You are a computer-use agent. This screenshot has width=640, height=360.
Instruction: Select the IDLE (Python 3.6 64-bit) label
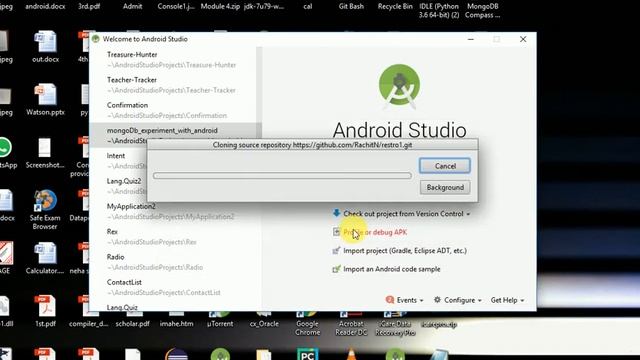[x=439, y=11]
